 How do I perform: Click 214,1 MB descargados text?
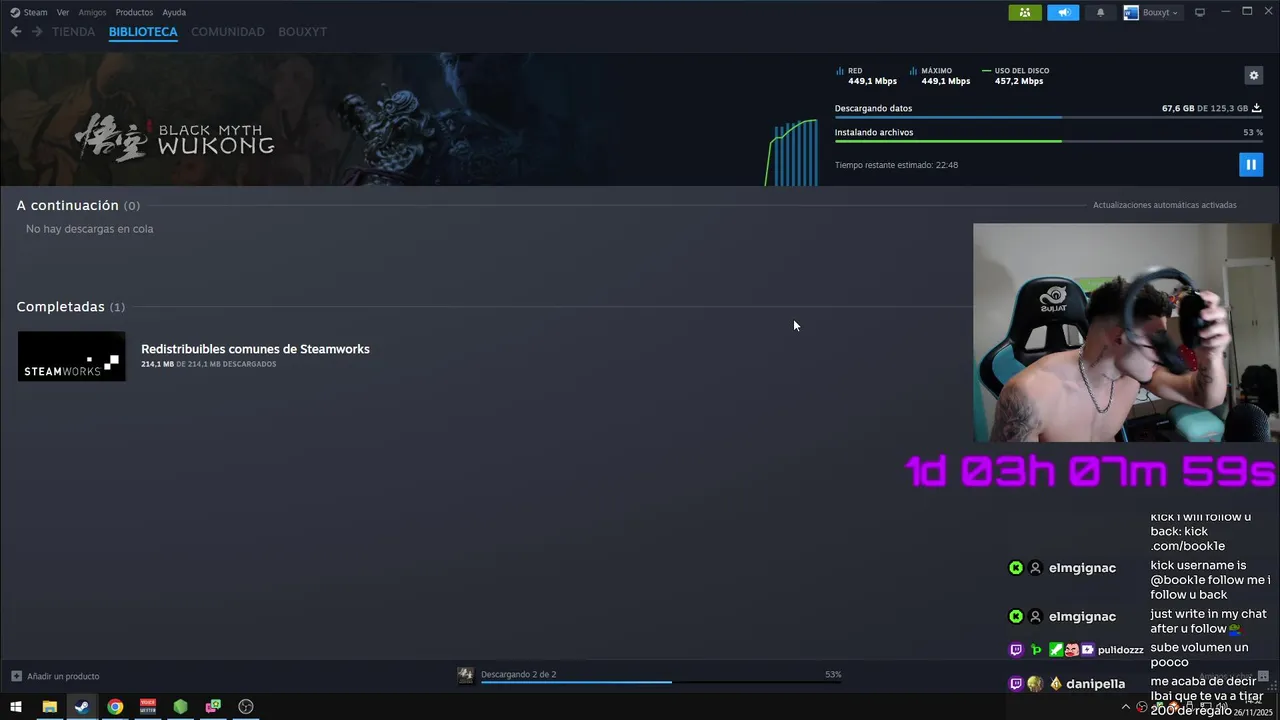click(x=208, y=364)
